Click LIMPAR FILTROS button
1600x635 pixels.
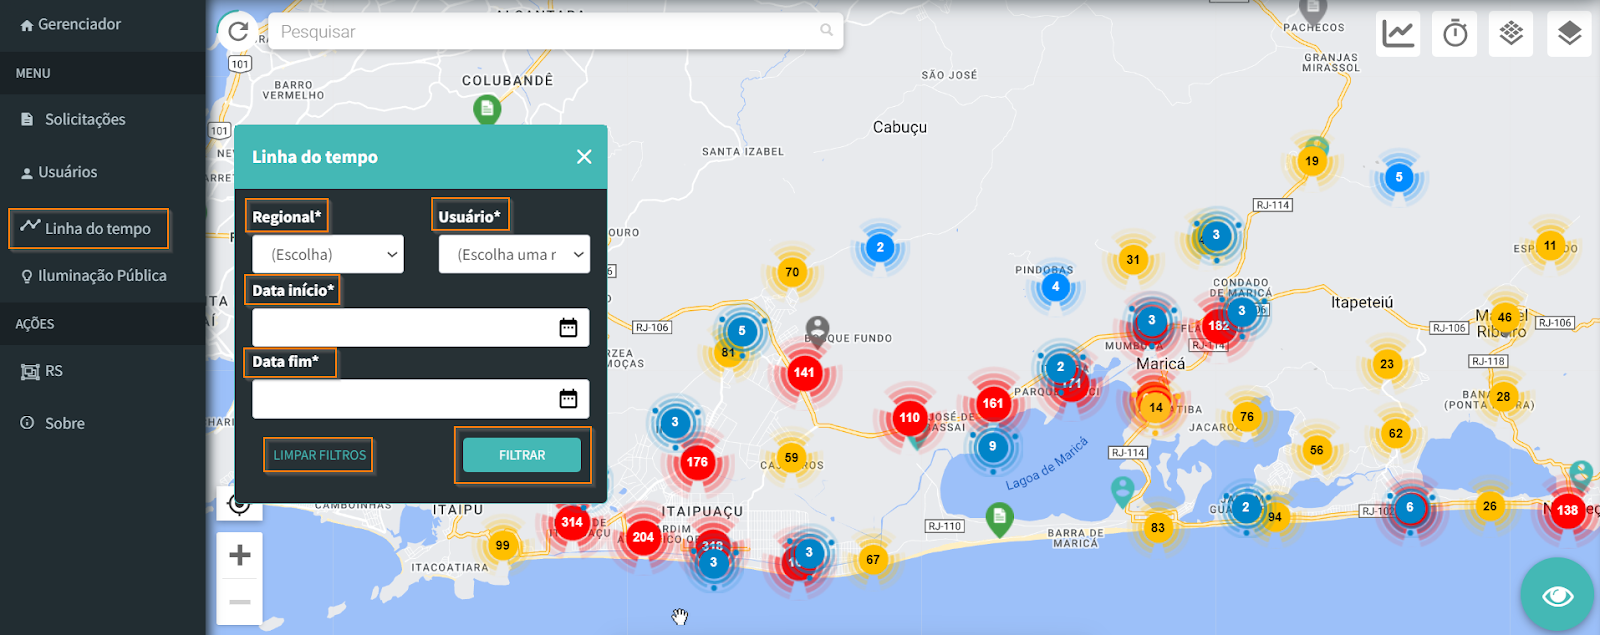(x=319, y=455)
